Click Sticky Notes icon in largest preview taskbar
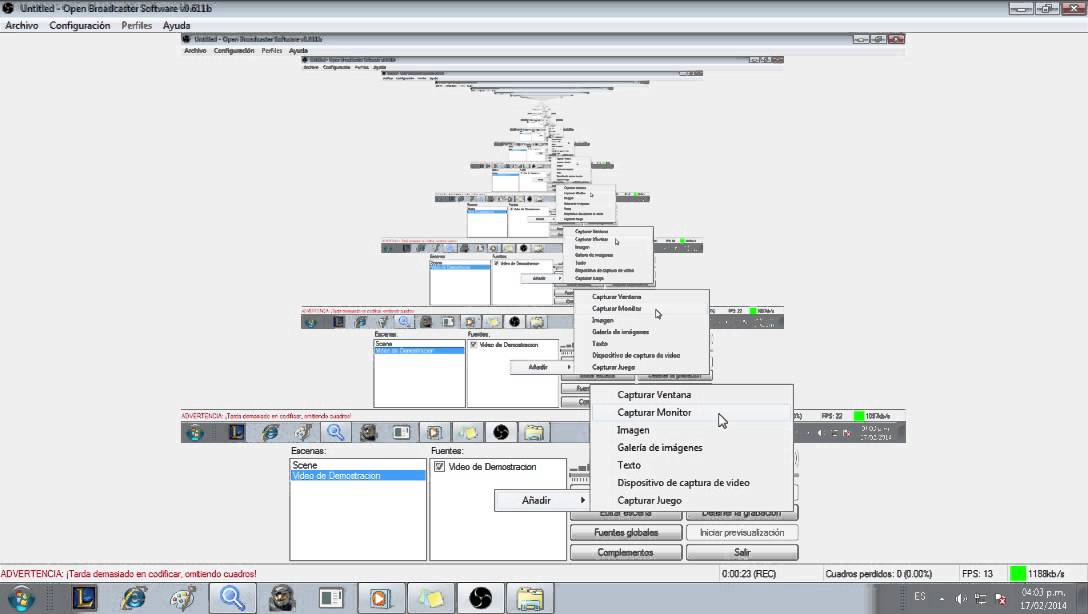1088x614 pixels. coord(468,432)
